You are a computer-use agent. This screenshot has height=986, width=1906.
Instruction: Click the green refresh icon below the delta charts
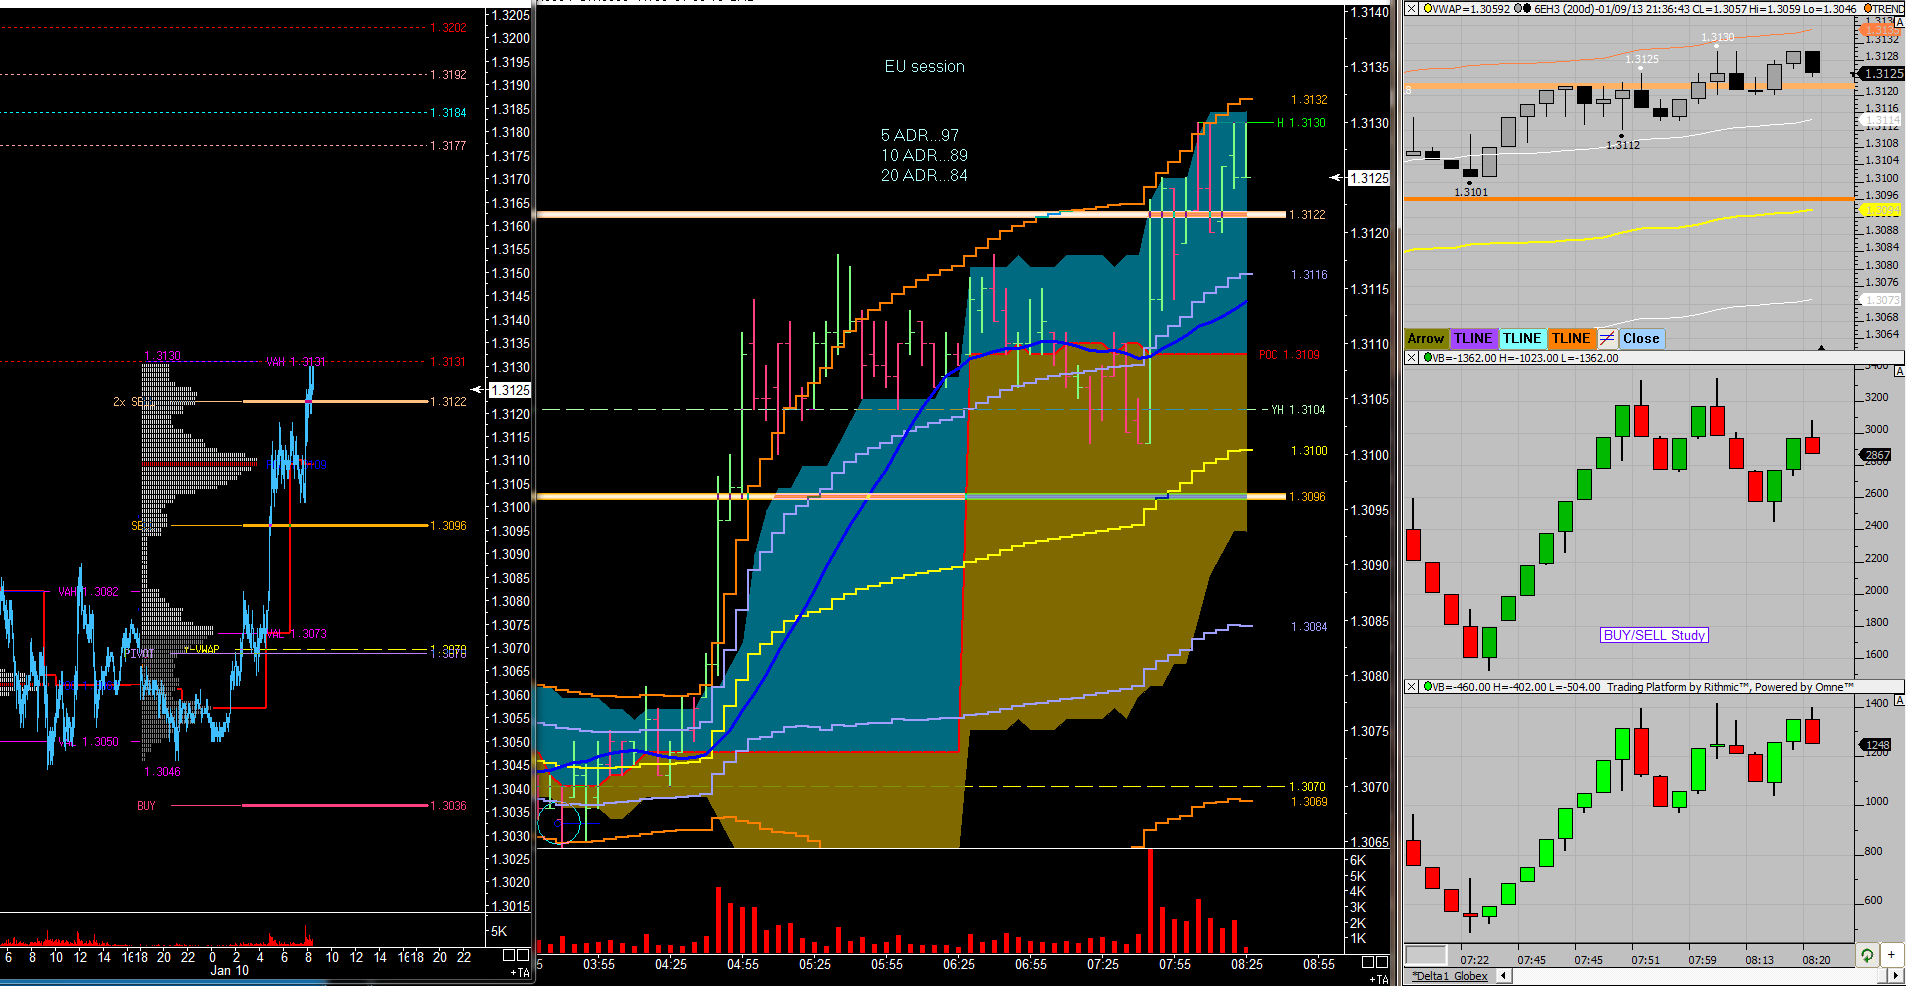click(1866, 955)
